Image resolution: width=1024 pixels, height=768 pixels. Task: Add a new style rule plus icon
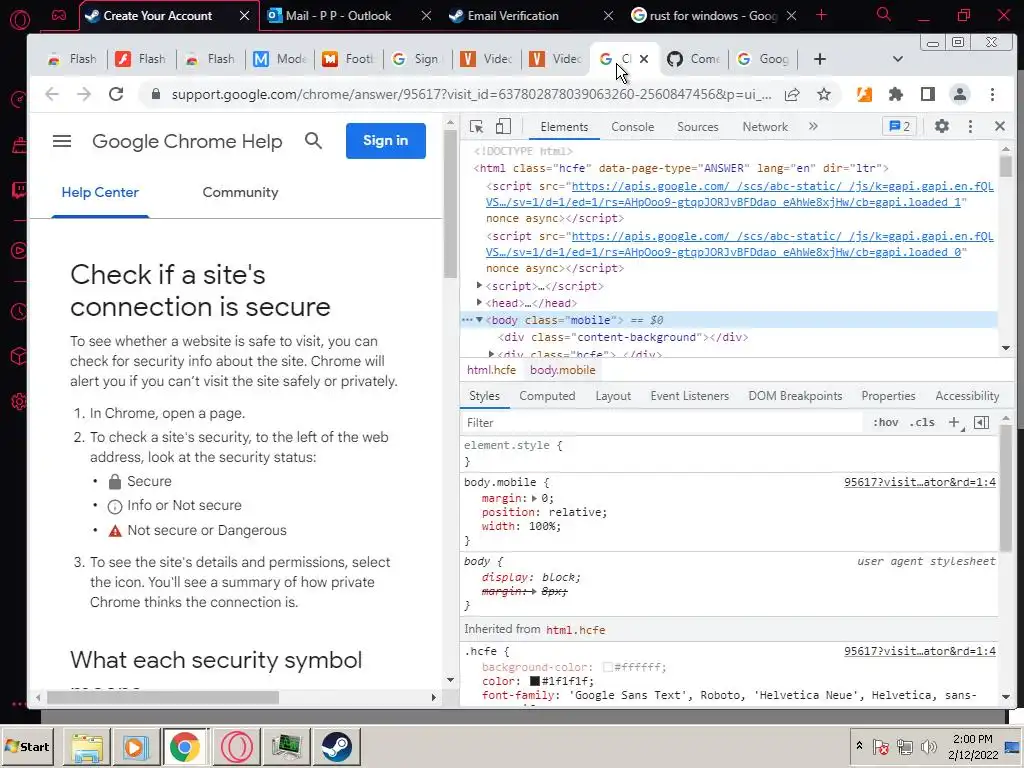(x=955, y=423)
